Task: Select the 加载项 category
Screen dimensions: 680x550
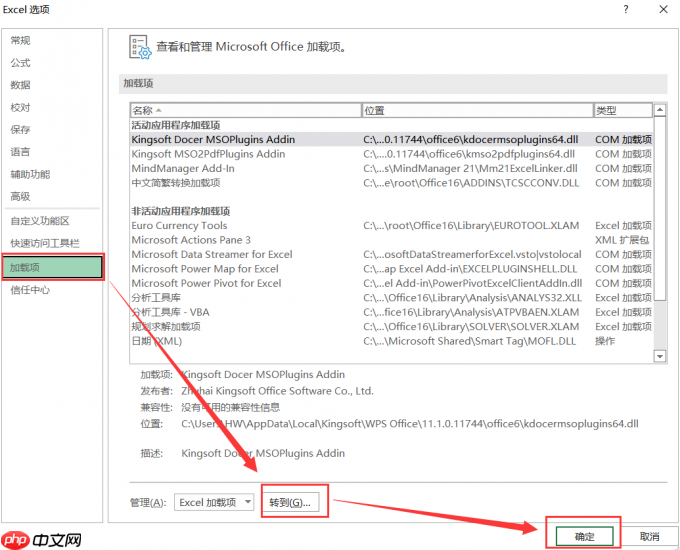Action: pos(52,267)
